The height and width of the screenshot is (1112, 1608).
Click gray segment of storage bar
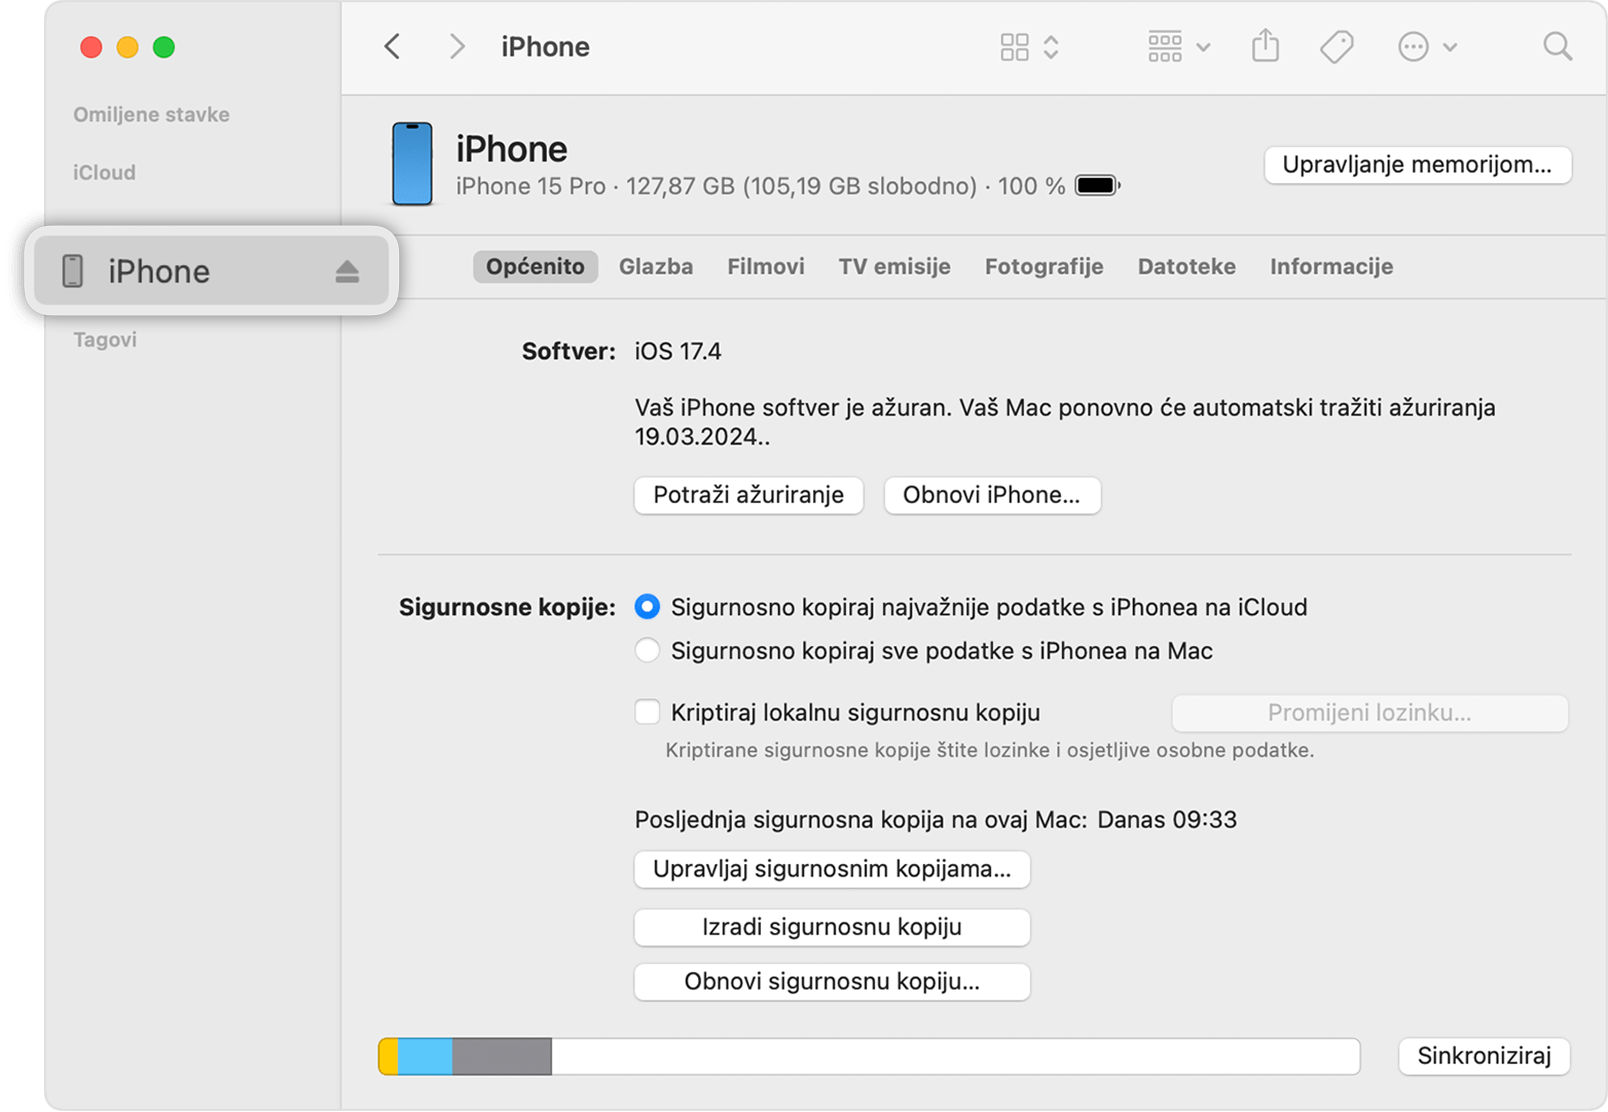point(502,1057)
